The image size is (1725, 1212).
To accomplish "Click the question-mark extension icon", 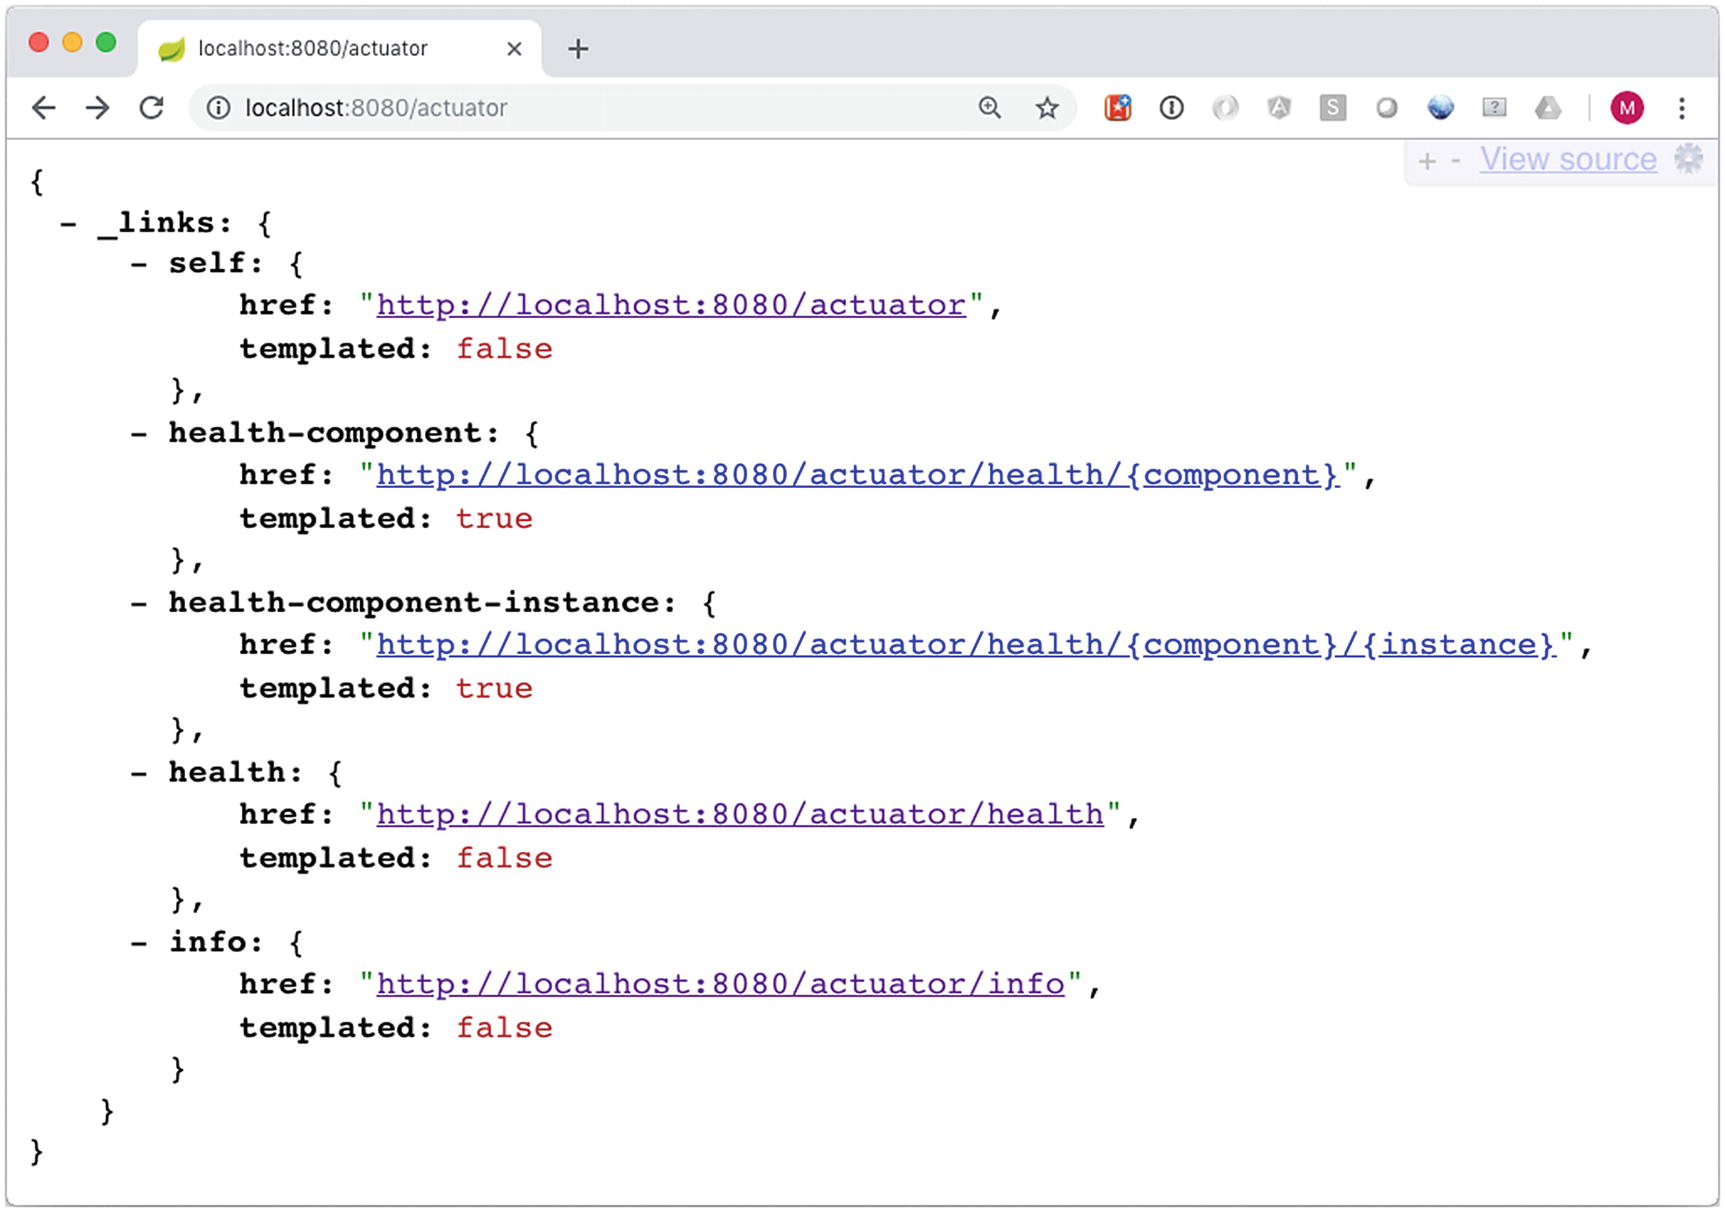I will pos(1494,107).
